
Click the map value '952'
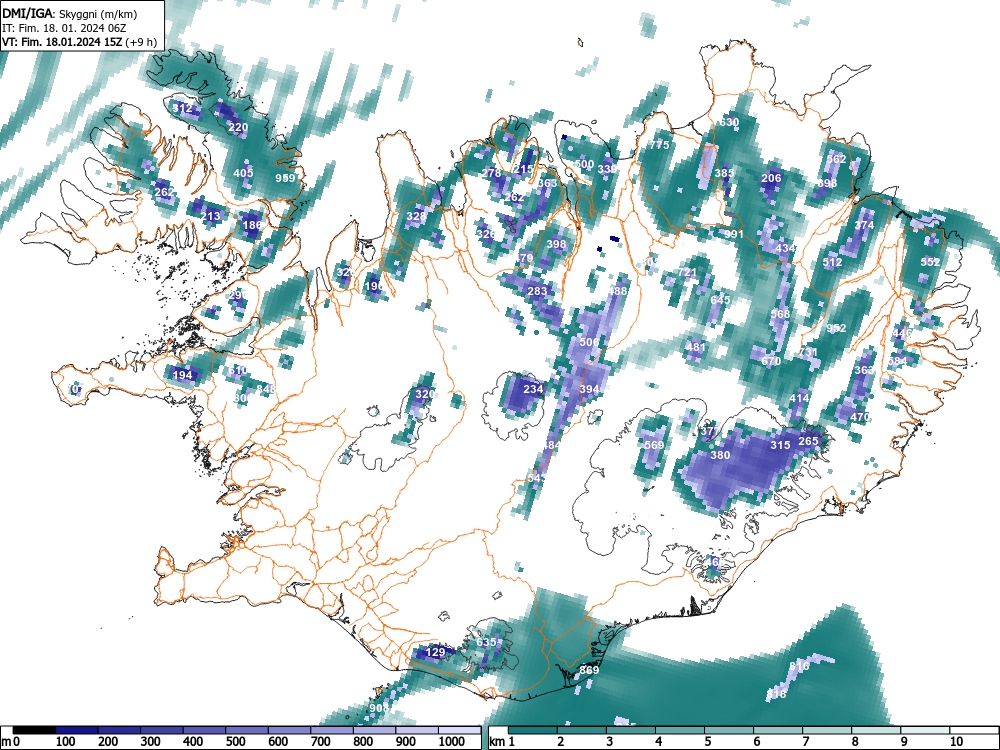click(x=836, y=328)
